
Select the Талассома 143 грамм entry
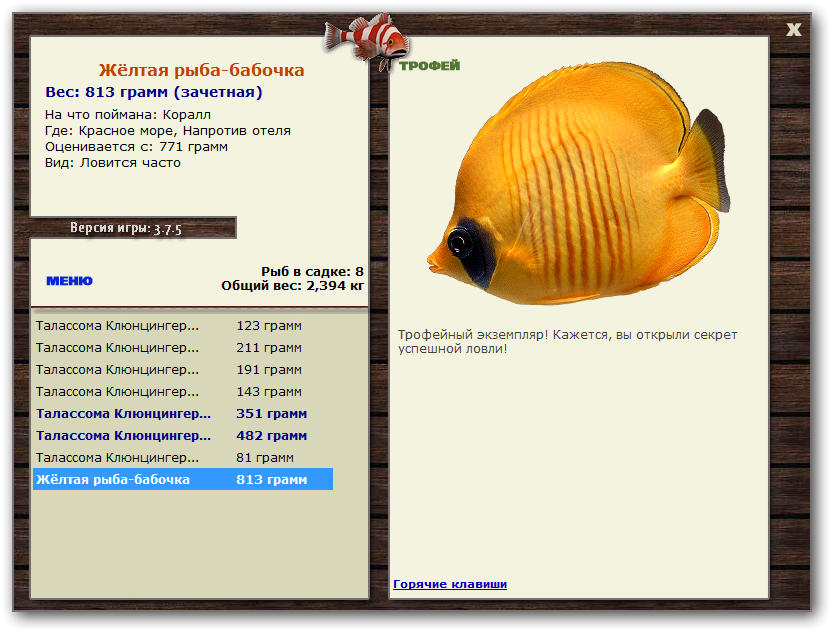coord(183,392)
